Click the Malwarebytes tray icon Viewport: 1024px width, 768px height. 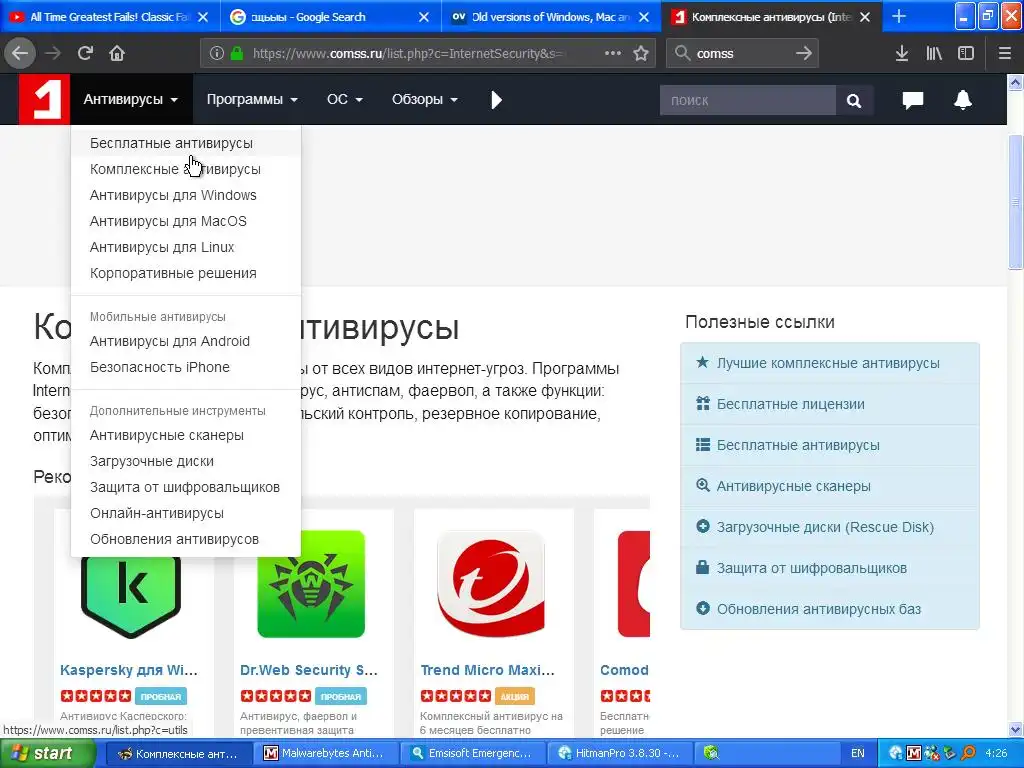(x=914, y=753)
